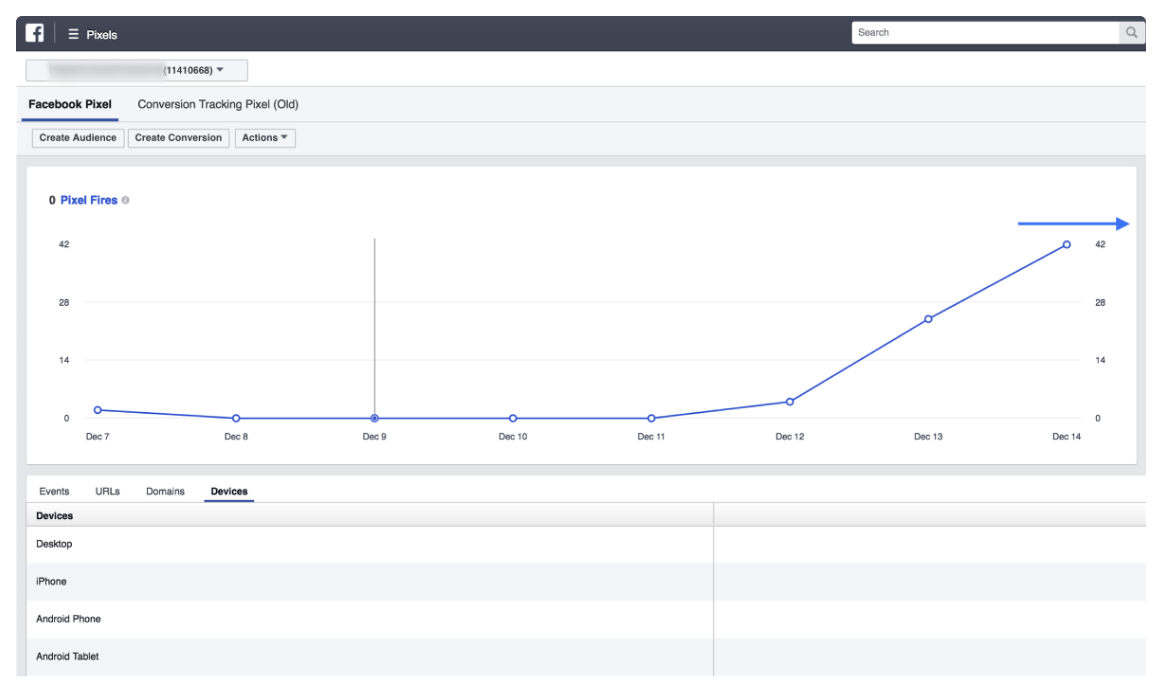Click the info icon next to Pixel Fires

pos(125,200)
